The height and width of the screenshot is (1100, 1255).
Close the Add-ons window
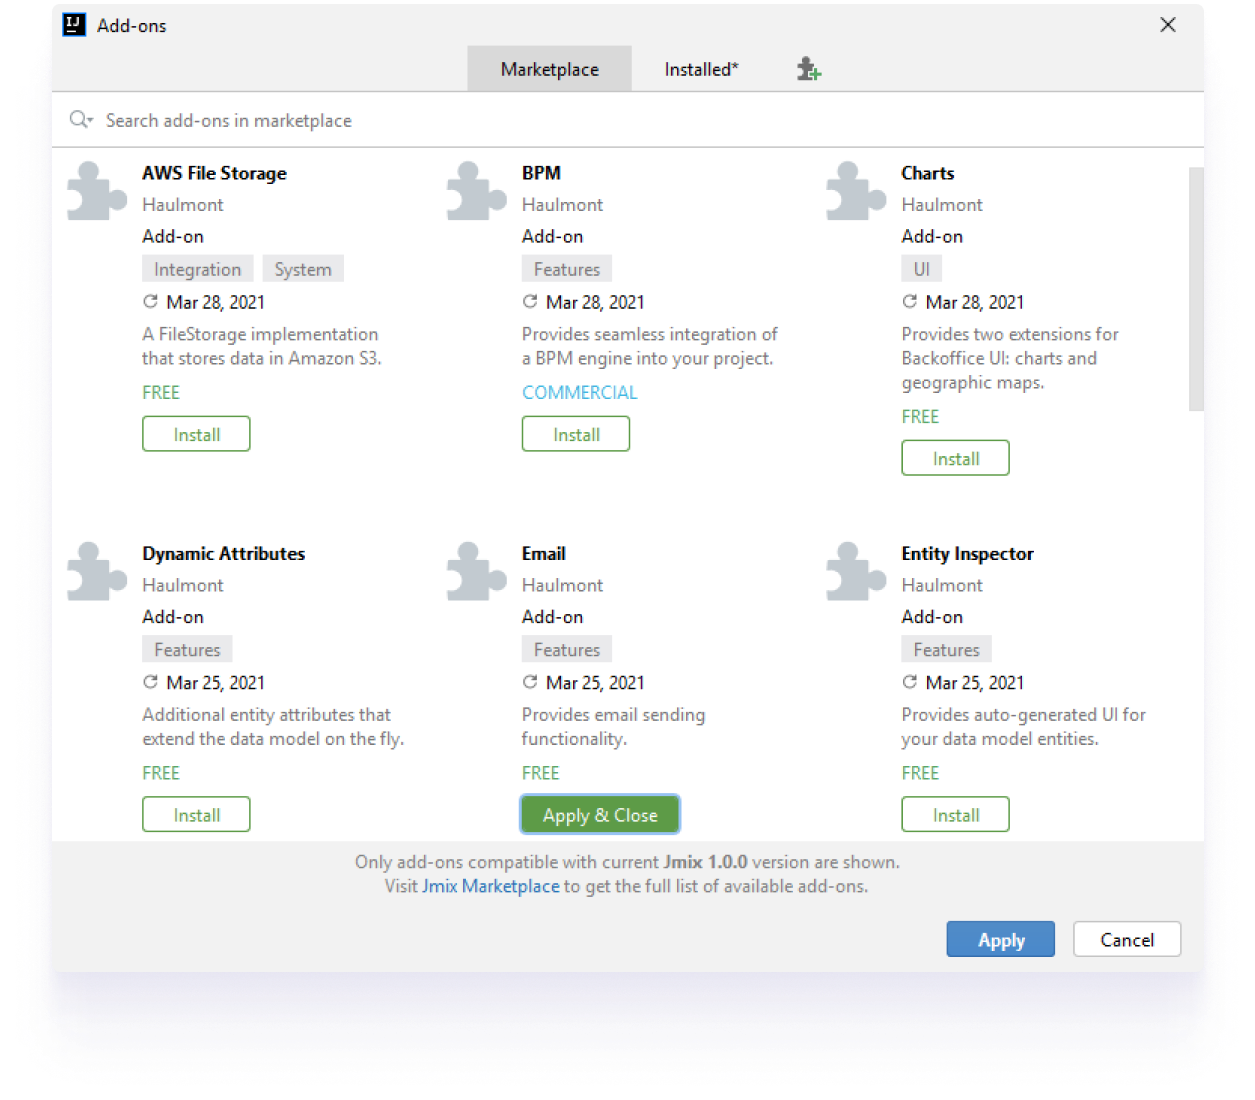(x=1168, y=25)
